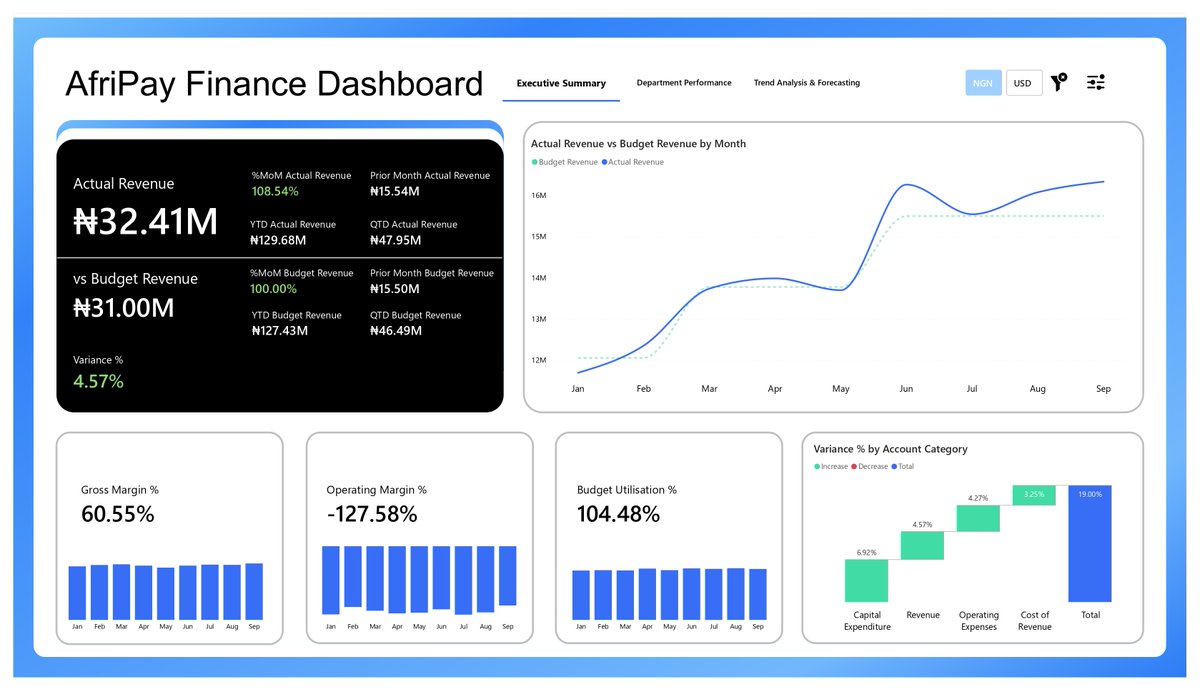
Task: Select the May bar in Gross Margin chart
Action: click(x=166, y=594)
